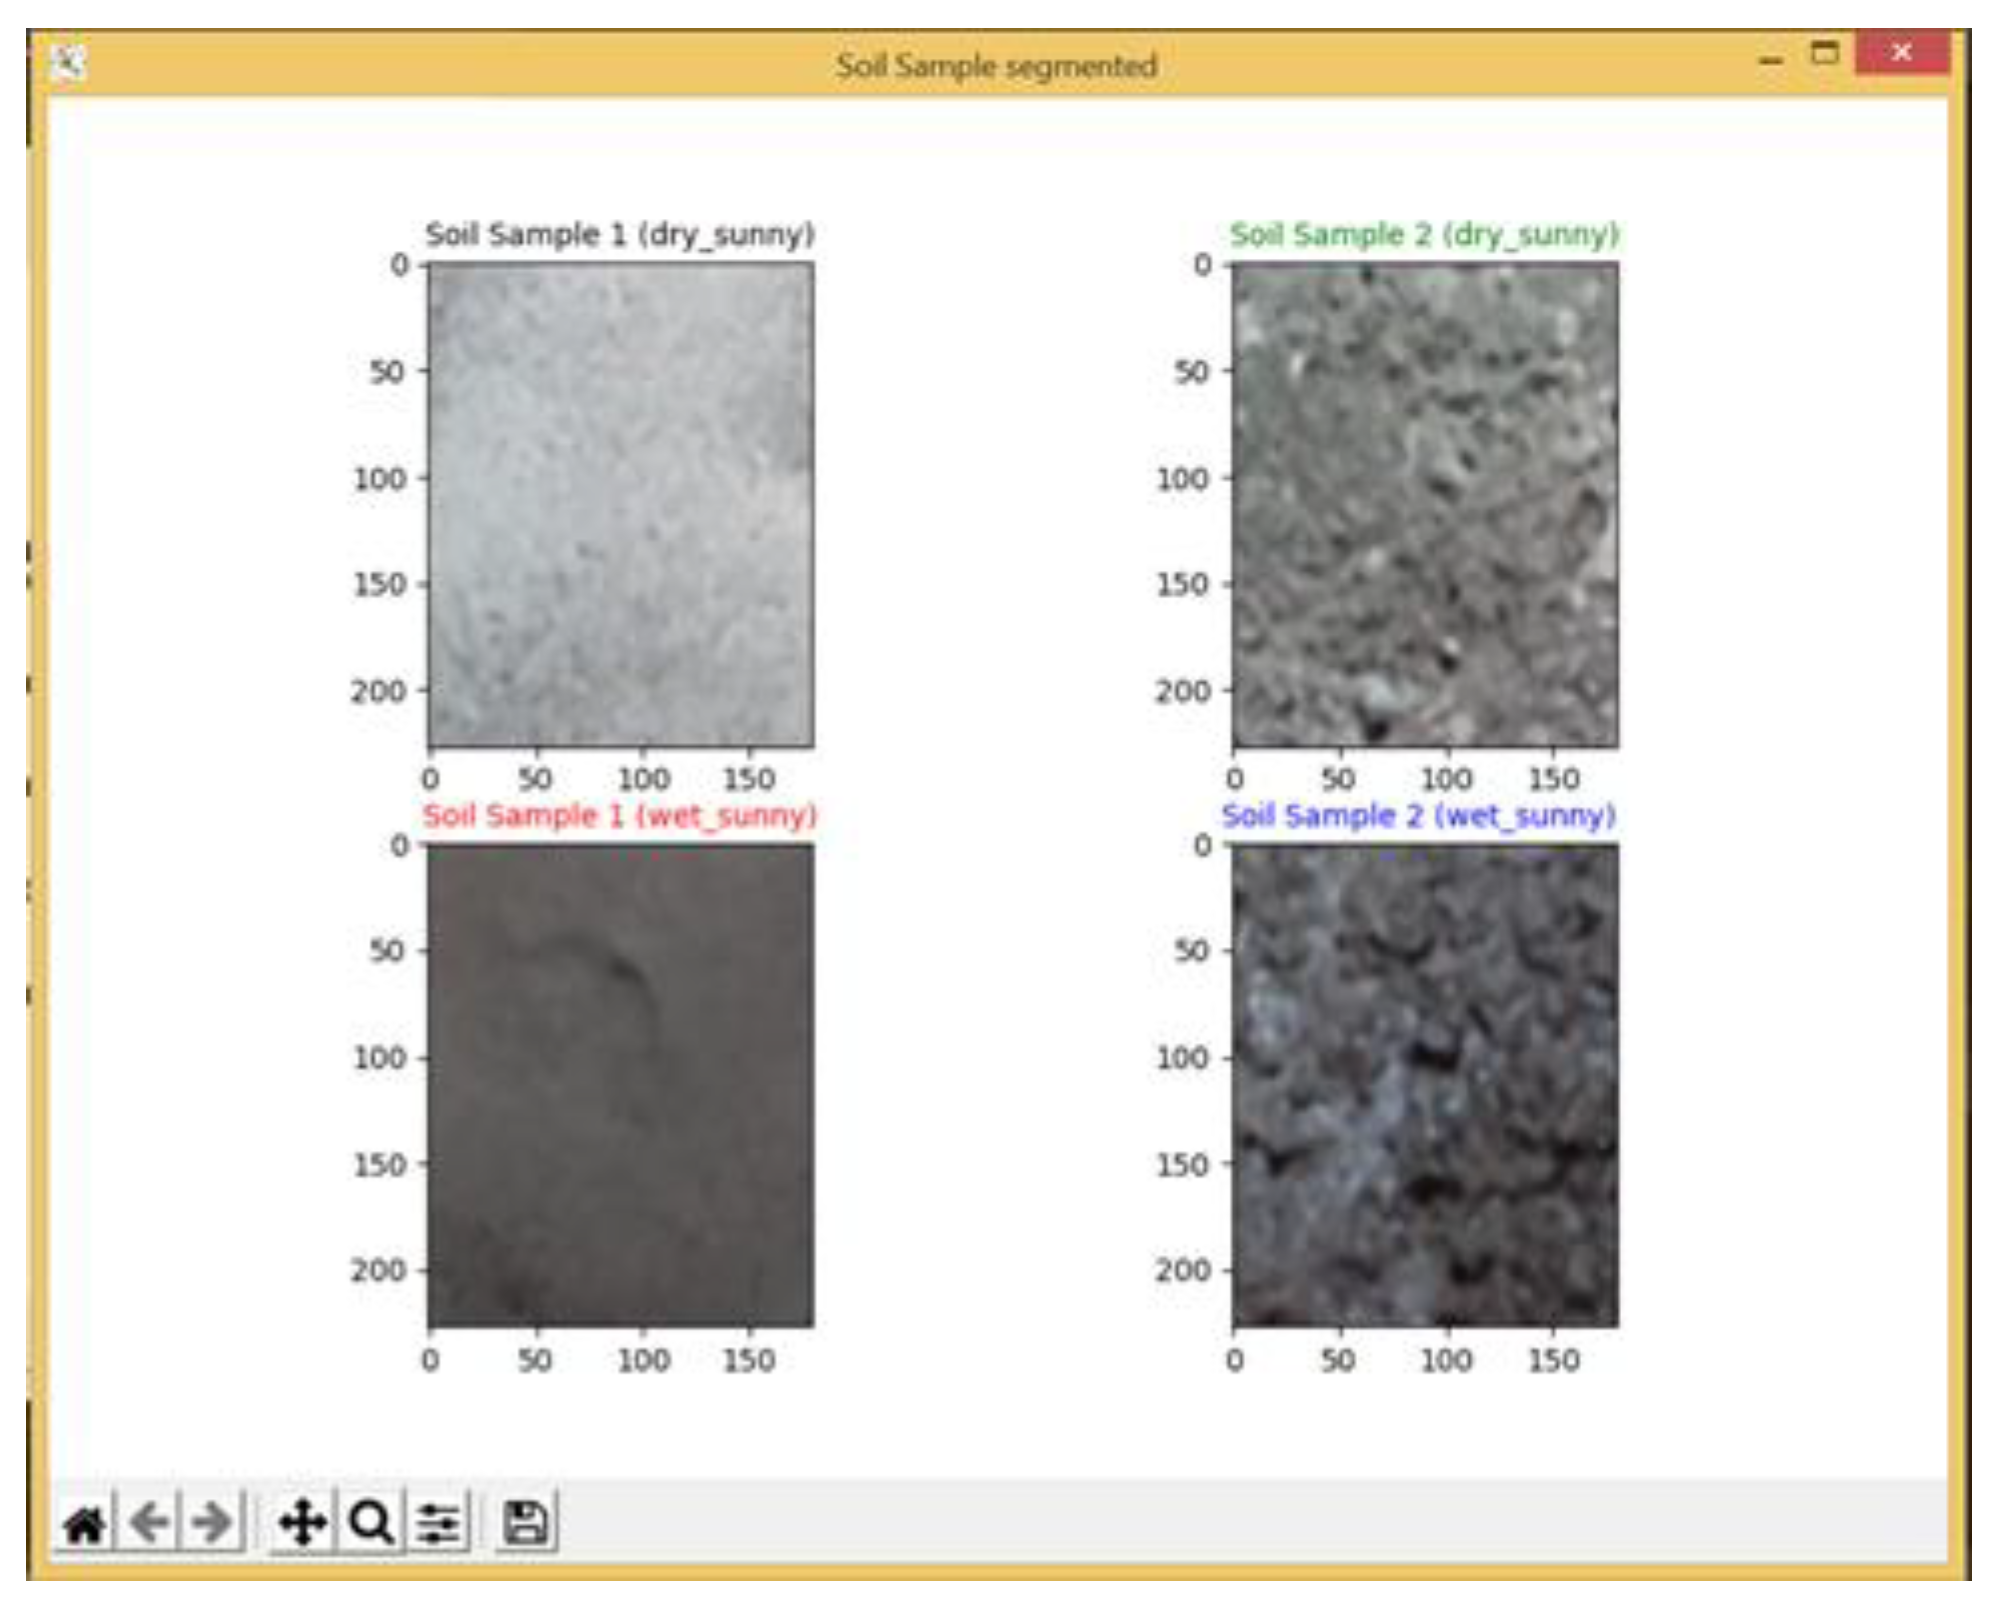Save the figure with floppy icon
1999x1607 pixels.
coord(525,1524)
